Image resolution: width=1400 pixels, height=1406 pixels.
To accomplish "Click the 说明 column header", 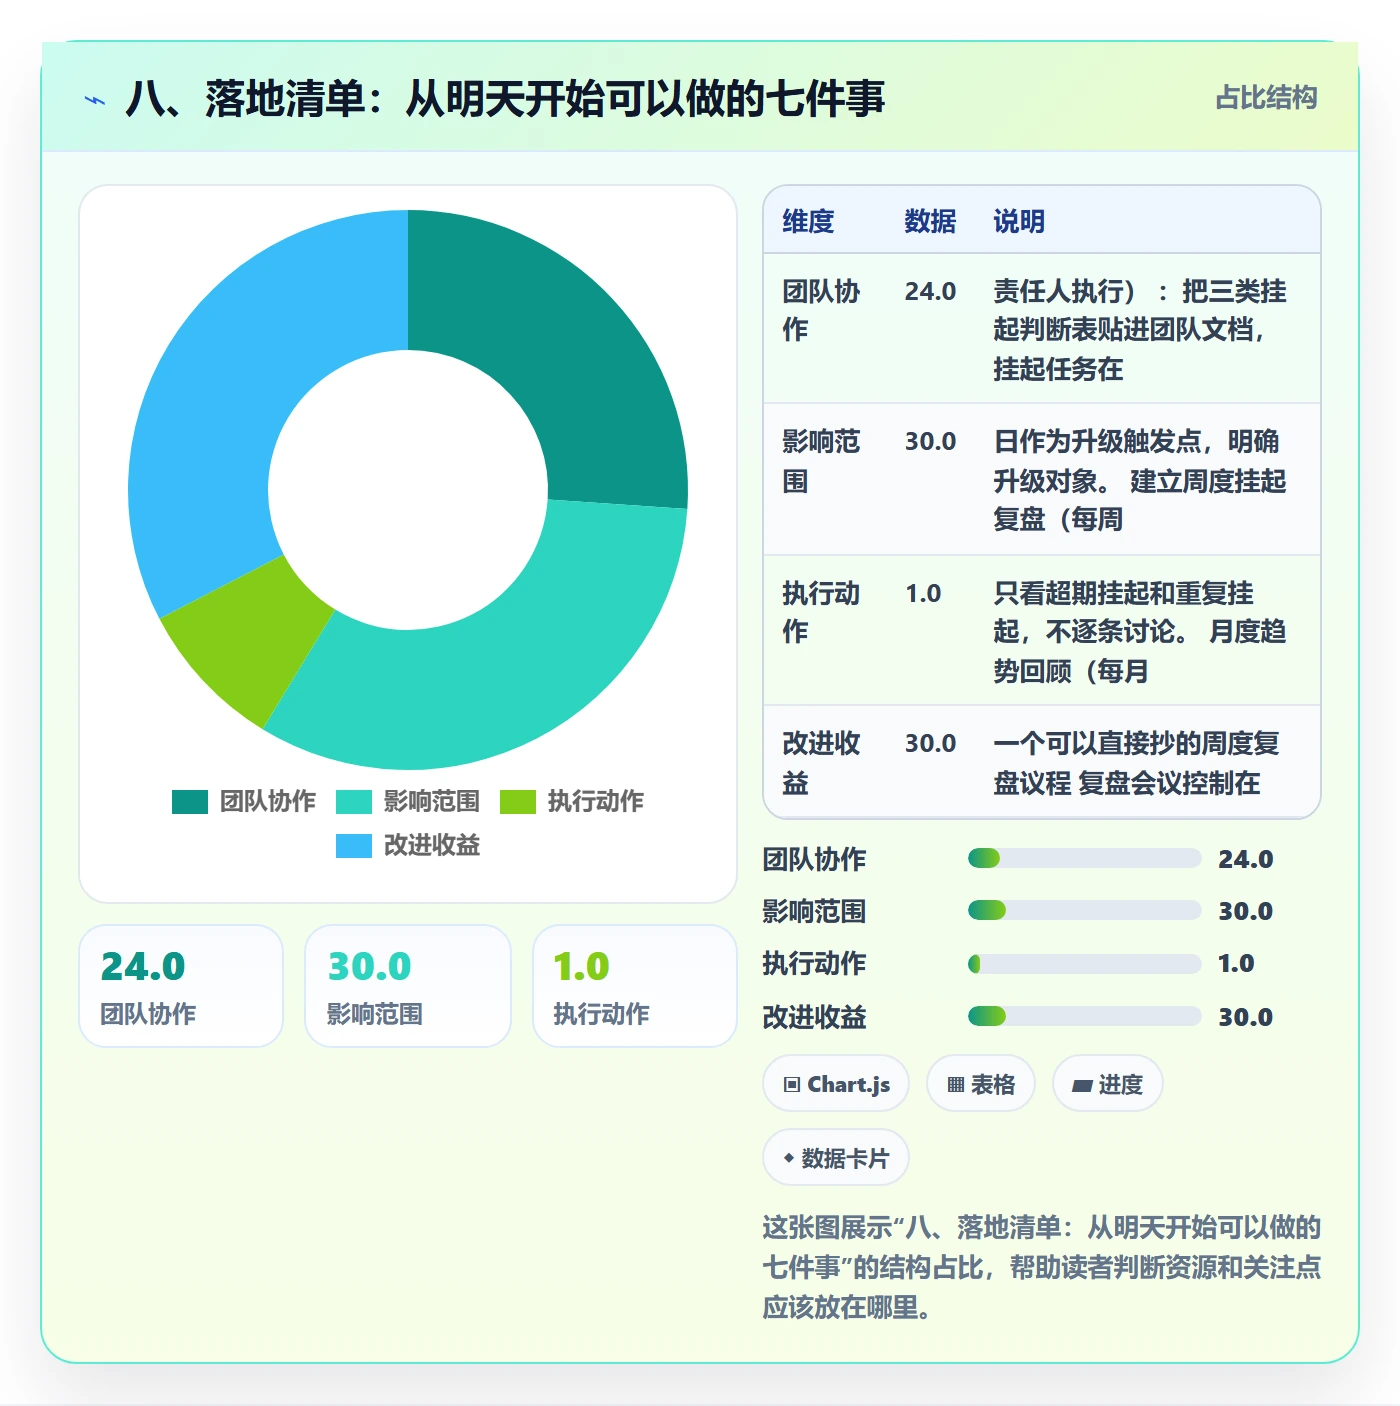I will 1019,221.
